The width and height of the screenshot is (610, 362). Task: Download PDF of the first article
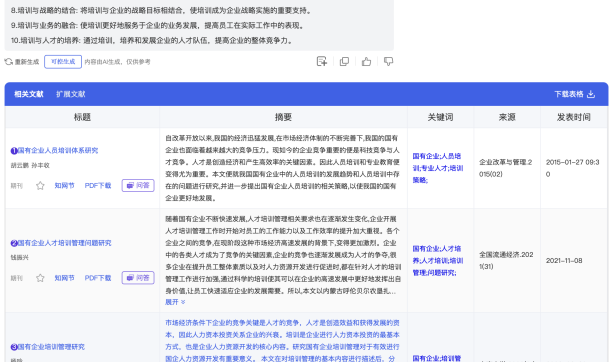pos(98,185)
